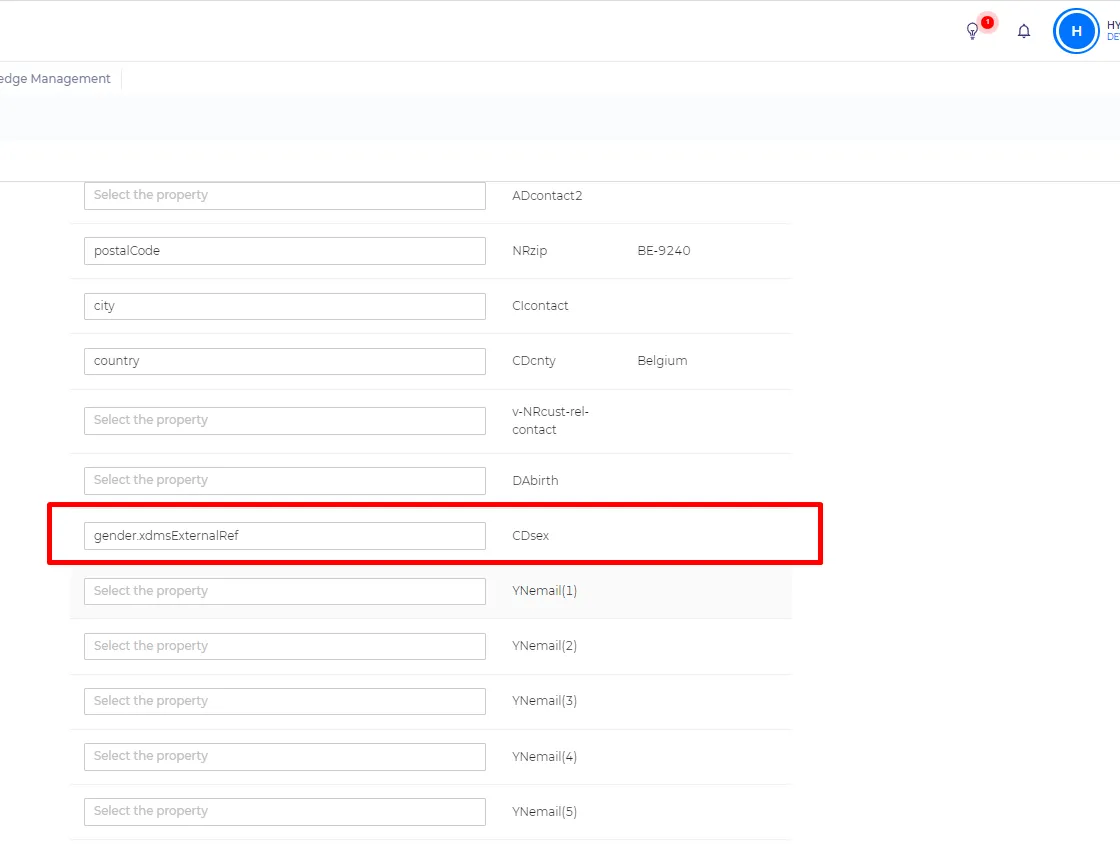The height and width of the screenshot is (848, 1120).
Task: Click the YNemail(3) label
Action: (544, 701)
